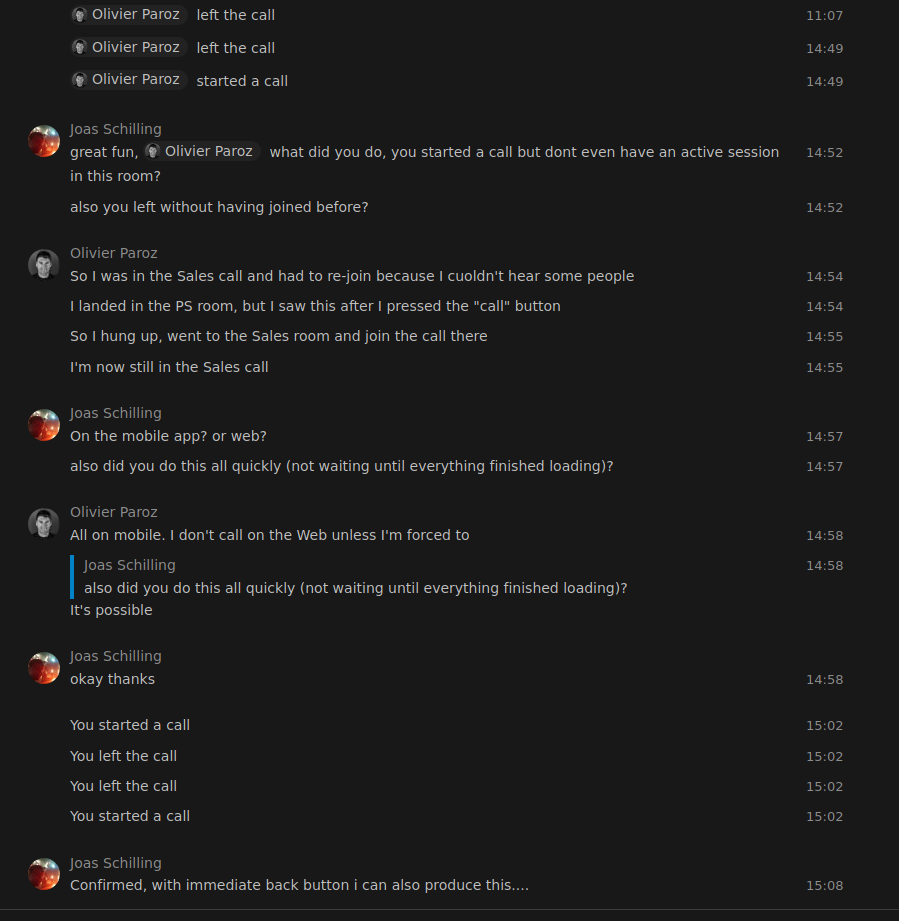Click Olivier Paroz chip in 'started a call' line
The width and height of the screenshot is (899, 921).
click(129, 79)
